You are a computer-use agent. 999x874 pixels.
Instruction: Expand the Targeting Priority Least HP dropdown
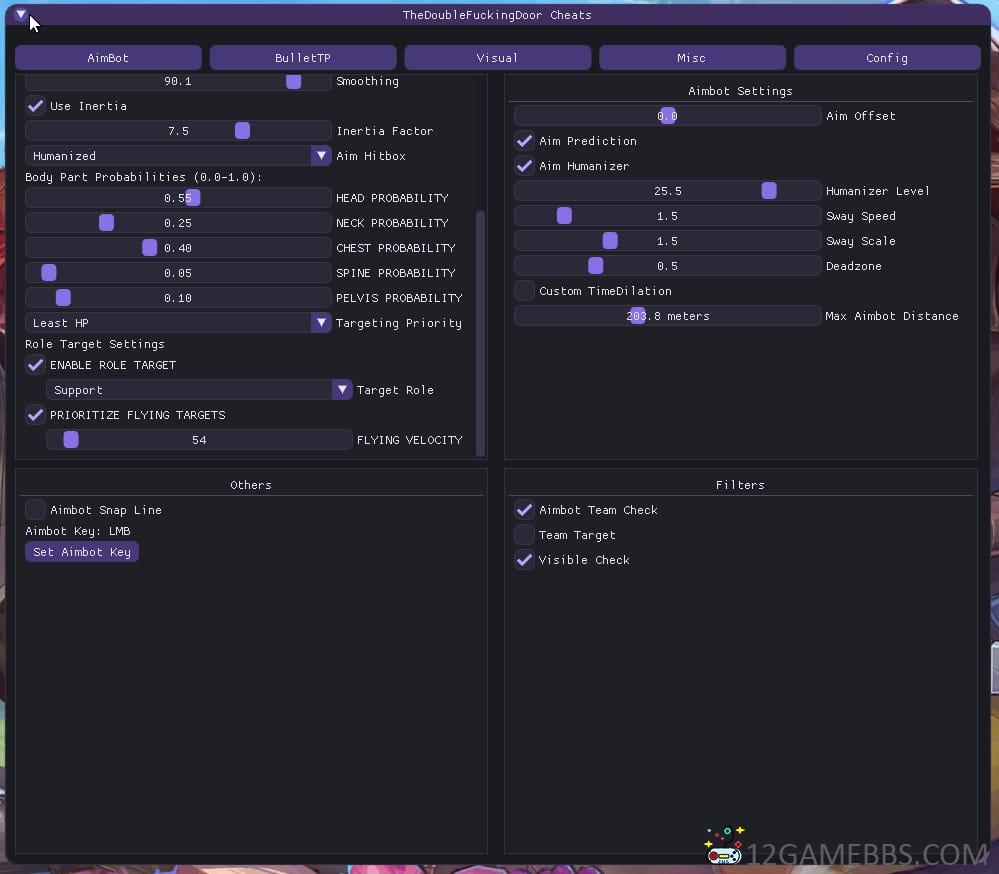click(x=178, y=323)
